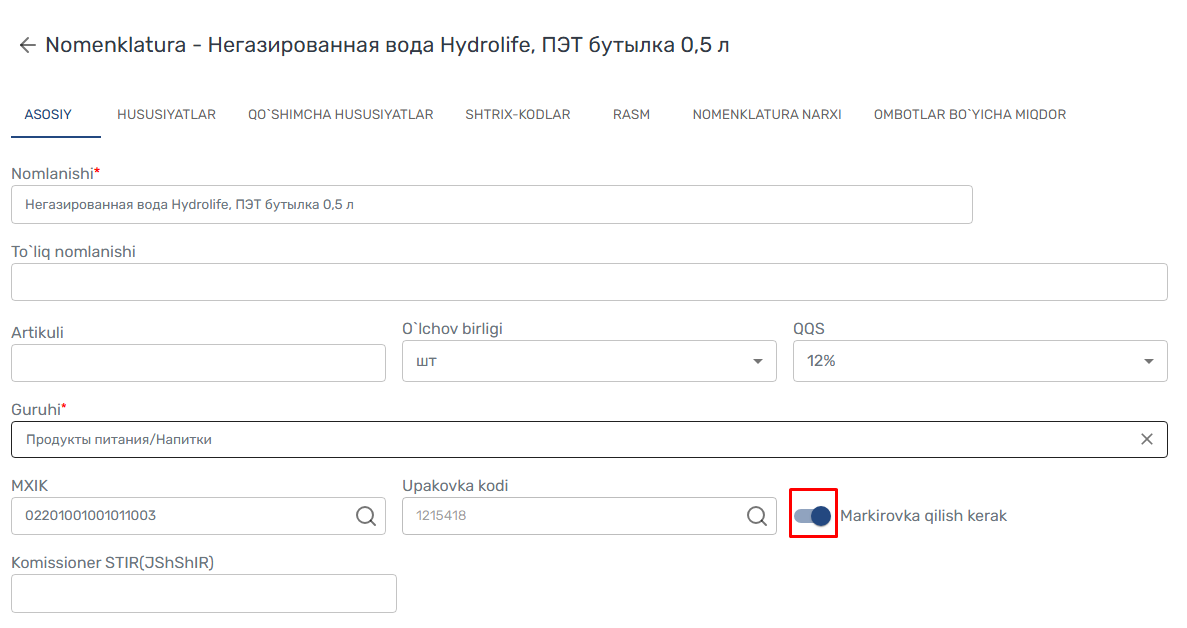
Task: Search Upakovka kodi with magnifier icon
Action: coord(756,516)
